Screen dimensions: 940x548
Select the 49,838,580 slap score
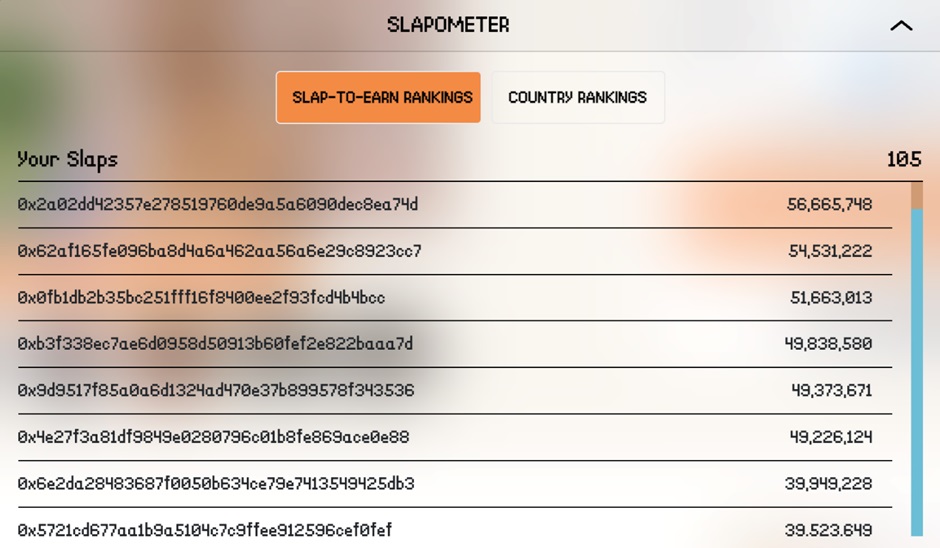[828, 343]
